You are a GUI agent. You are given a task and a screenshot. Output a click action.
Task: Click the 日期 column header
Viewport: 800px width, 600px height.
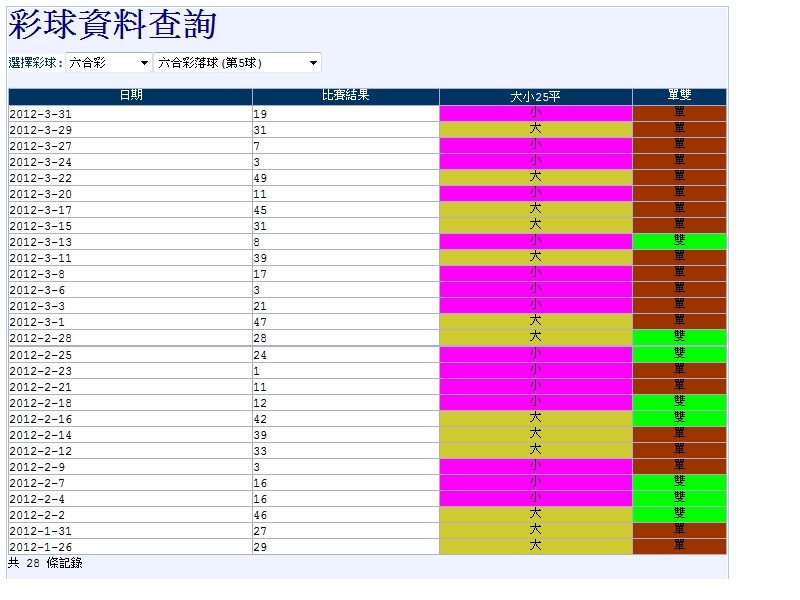coord(130,96)
